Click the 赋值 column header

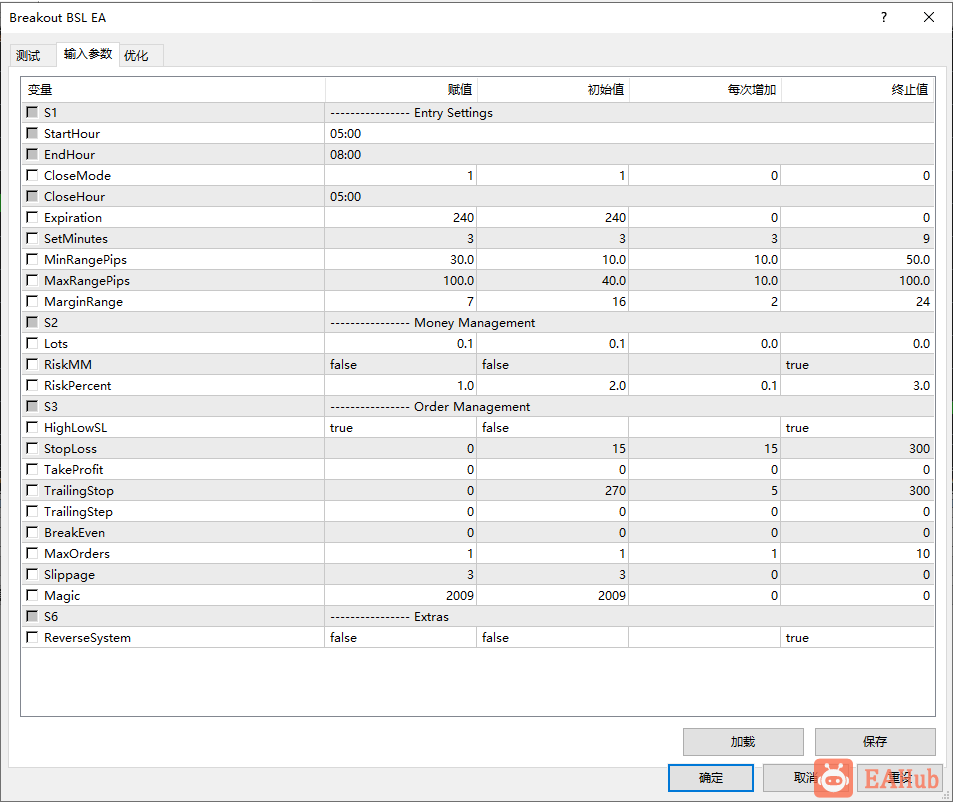[401, 90]
